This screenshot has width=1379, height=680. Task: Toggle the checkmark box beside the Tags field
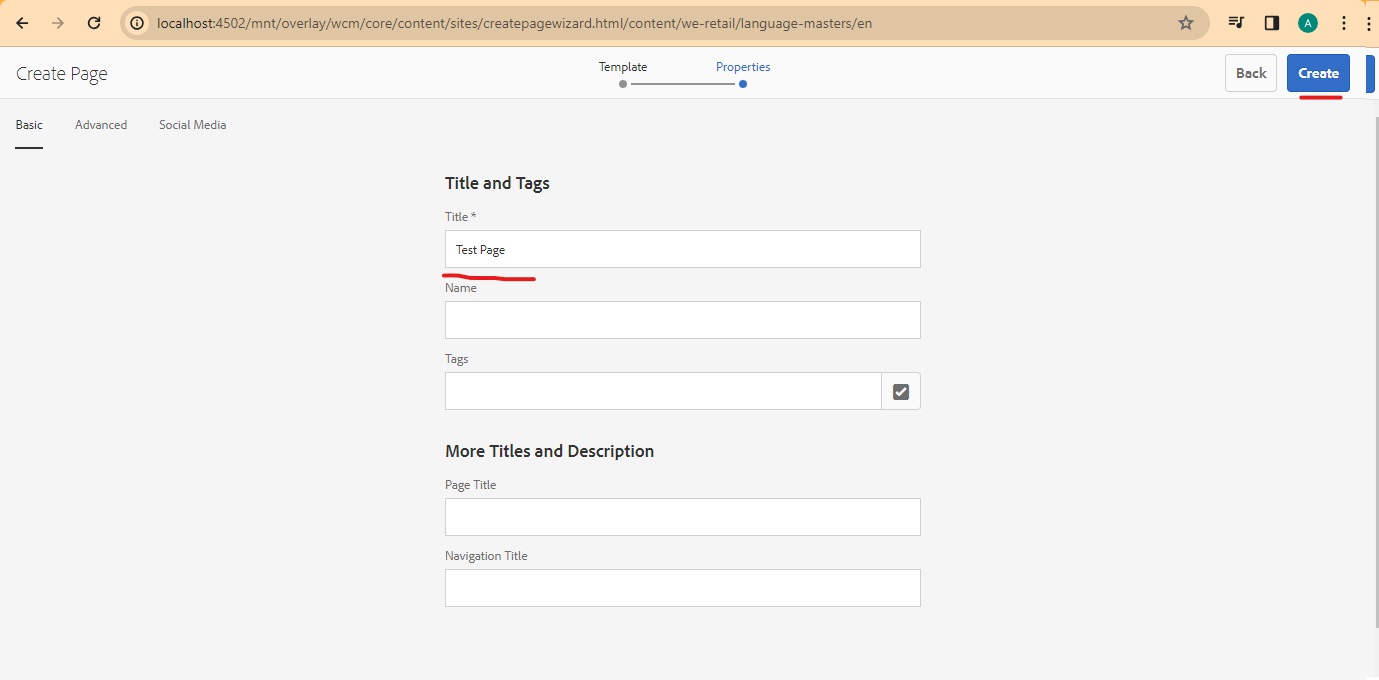(x=900, y=391)
